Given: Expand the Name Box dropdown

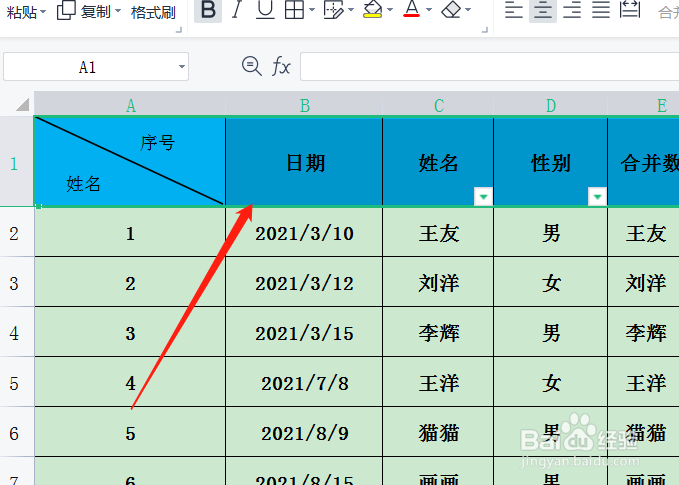Looking at the screenshot, I should [182, 67].
